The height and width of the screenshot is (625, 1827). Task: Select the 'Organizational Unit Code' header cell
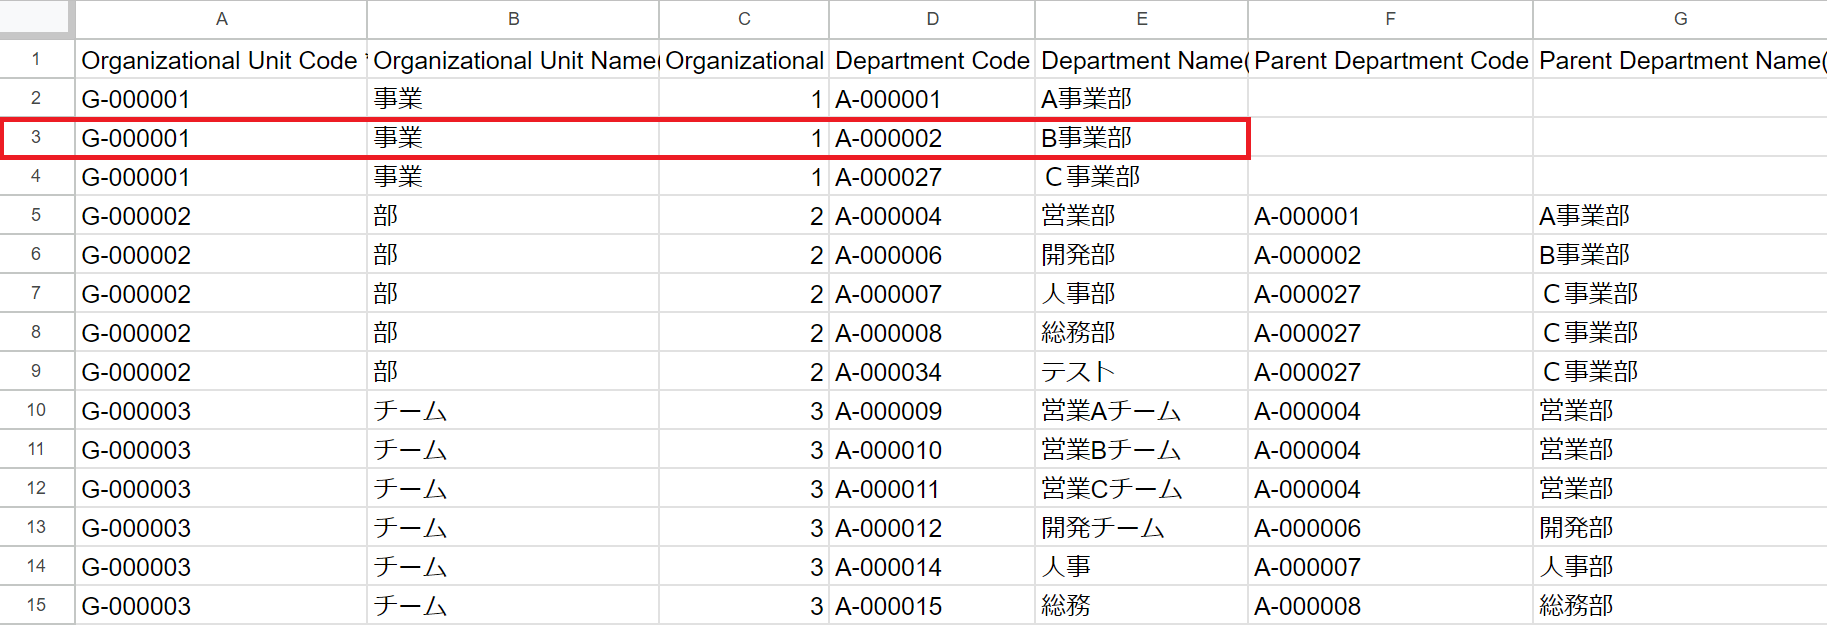[x=221, y=61]
